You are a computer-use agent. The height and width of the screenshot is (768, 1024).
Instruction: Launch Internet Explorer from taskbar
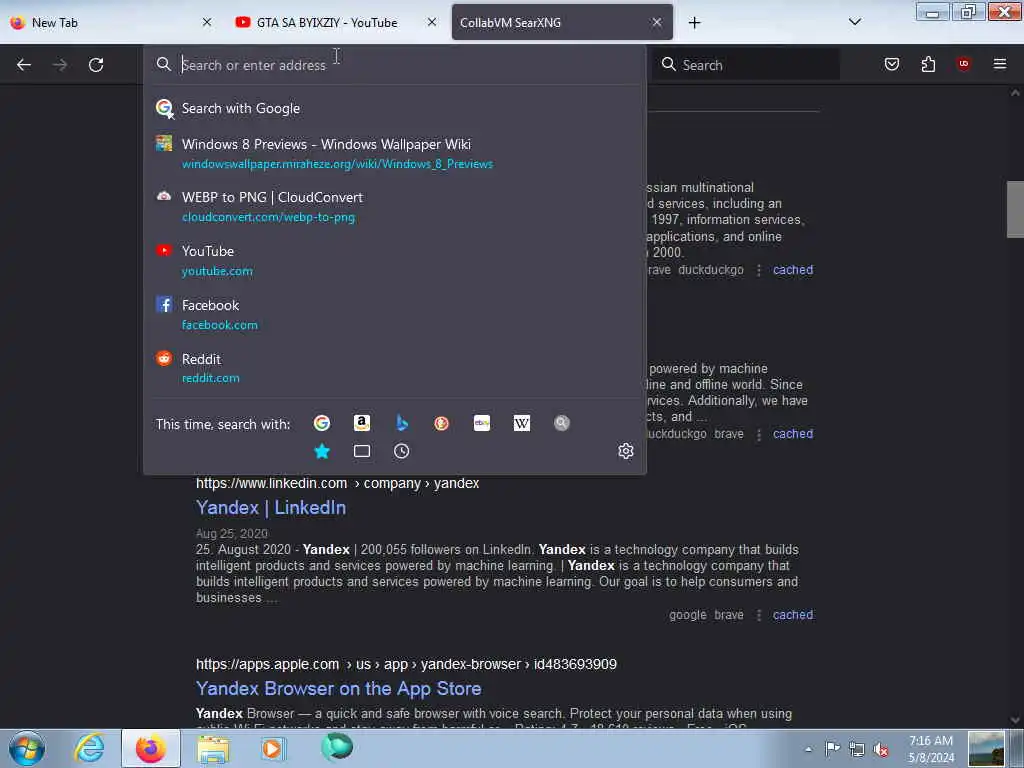click(x=89, y=748)
